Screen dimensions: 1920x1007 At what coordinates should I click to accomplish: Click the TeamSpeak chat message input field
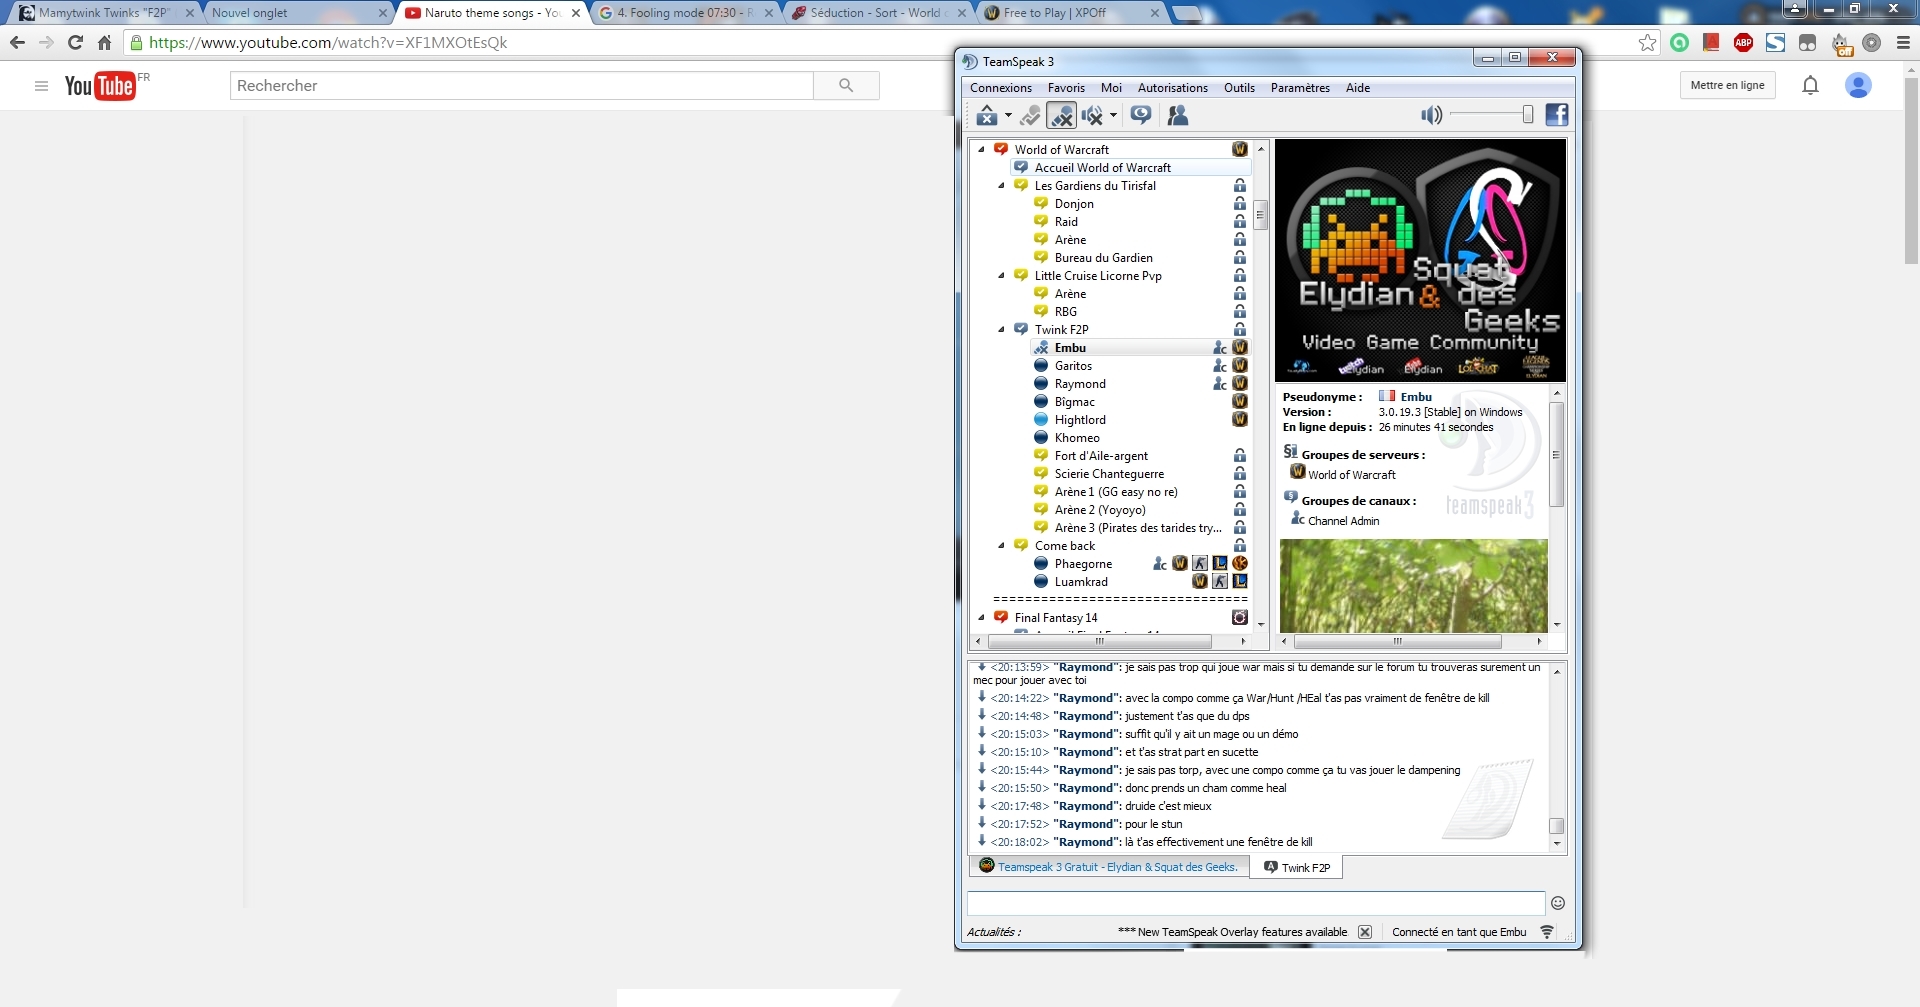pos(1256,904)
